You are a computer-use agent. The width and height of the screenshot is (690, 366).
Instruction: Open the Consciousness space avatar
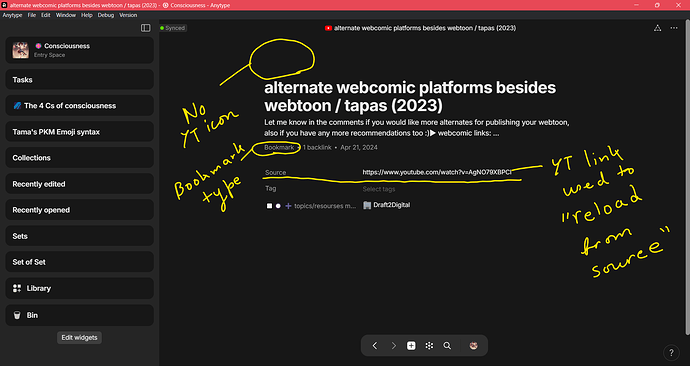[x=20, y=50]
